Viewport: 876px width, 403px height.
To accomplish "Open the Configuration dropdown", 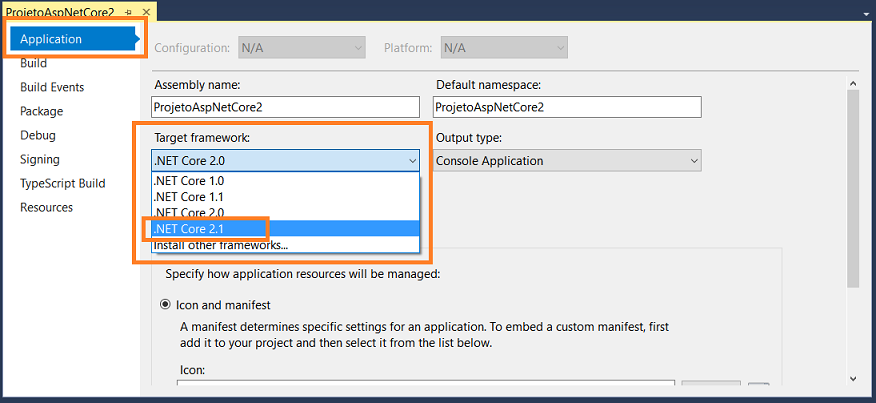I will [302, 48].
